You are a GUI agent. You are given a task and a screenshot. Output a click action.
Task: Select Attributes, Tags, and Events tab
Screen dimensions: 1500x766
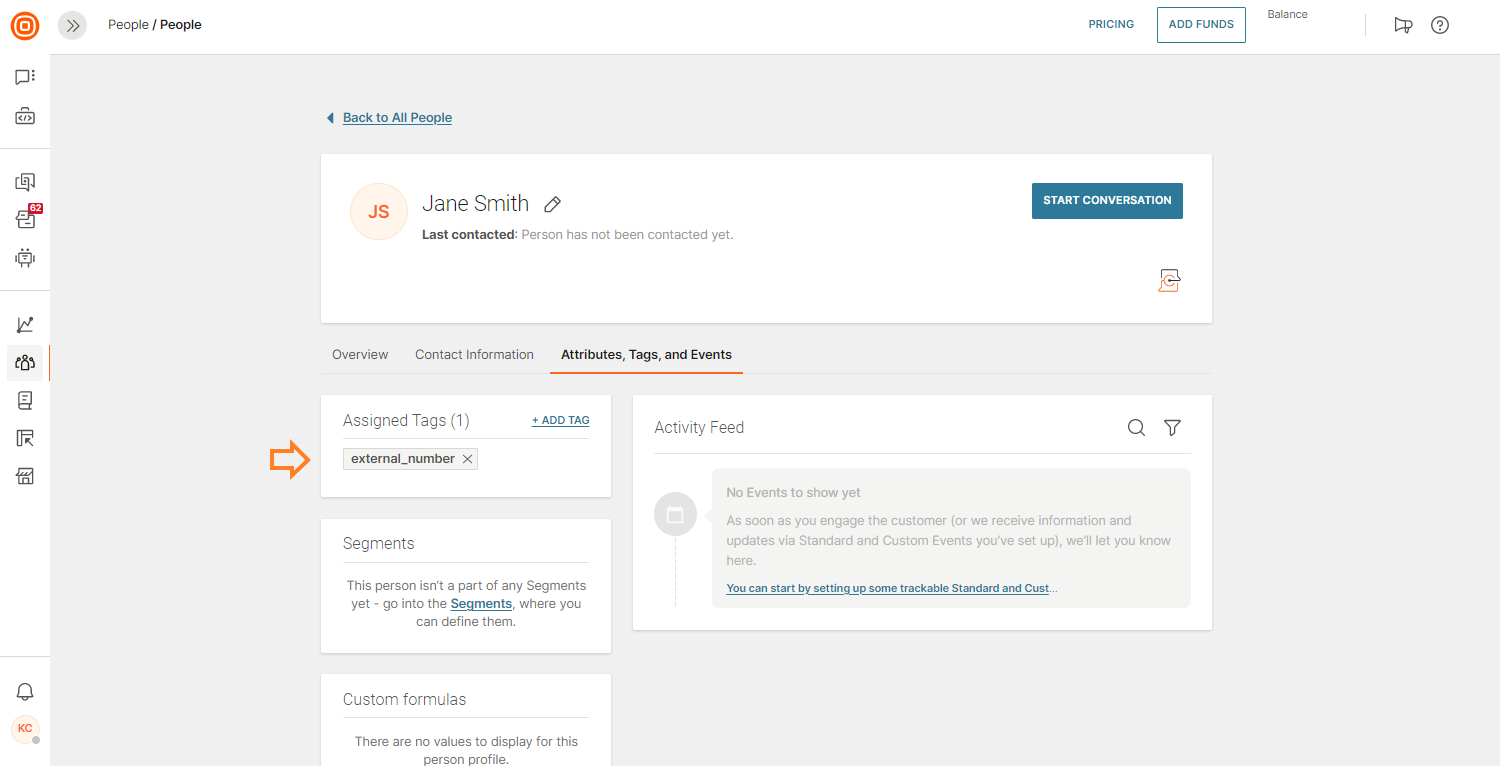tap(646, 355)
